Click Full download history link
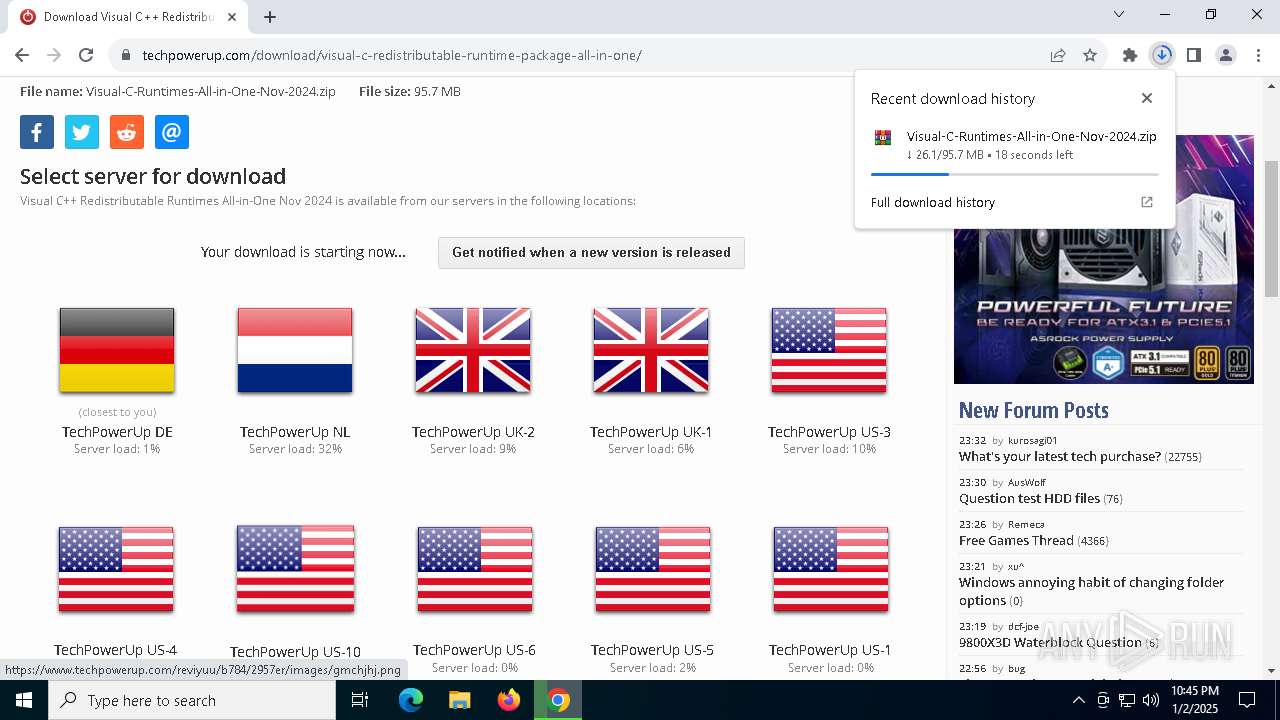 (x=933, y=202)
